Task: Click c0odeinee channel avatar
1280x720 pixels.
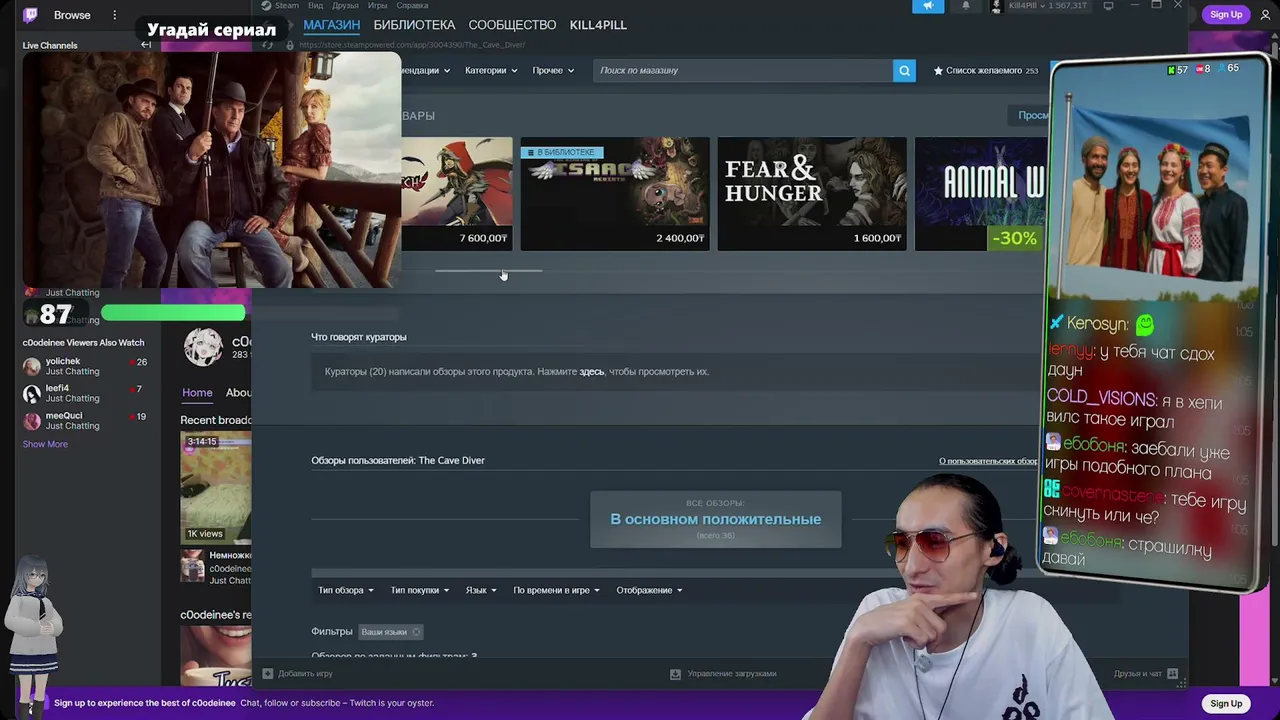Action: tap(203, 347)
